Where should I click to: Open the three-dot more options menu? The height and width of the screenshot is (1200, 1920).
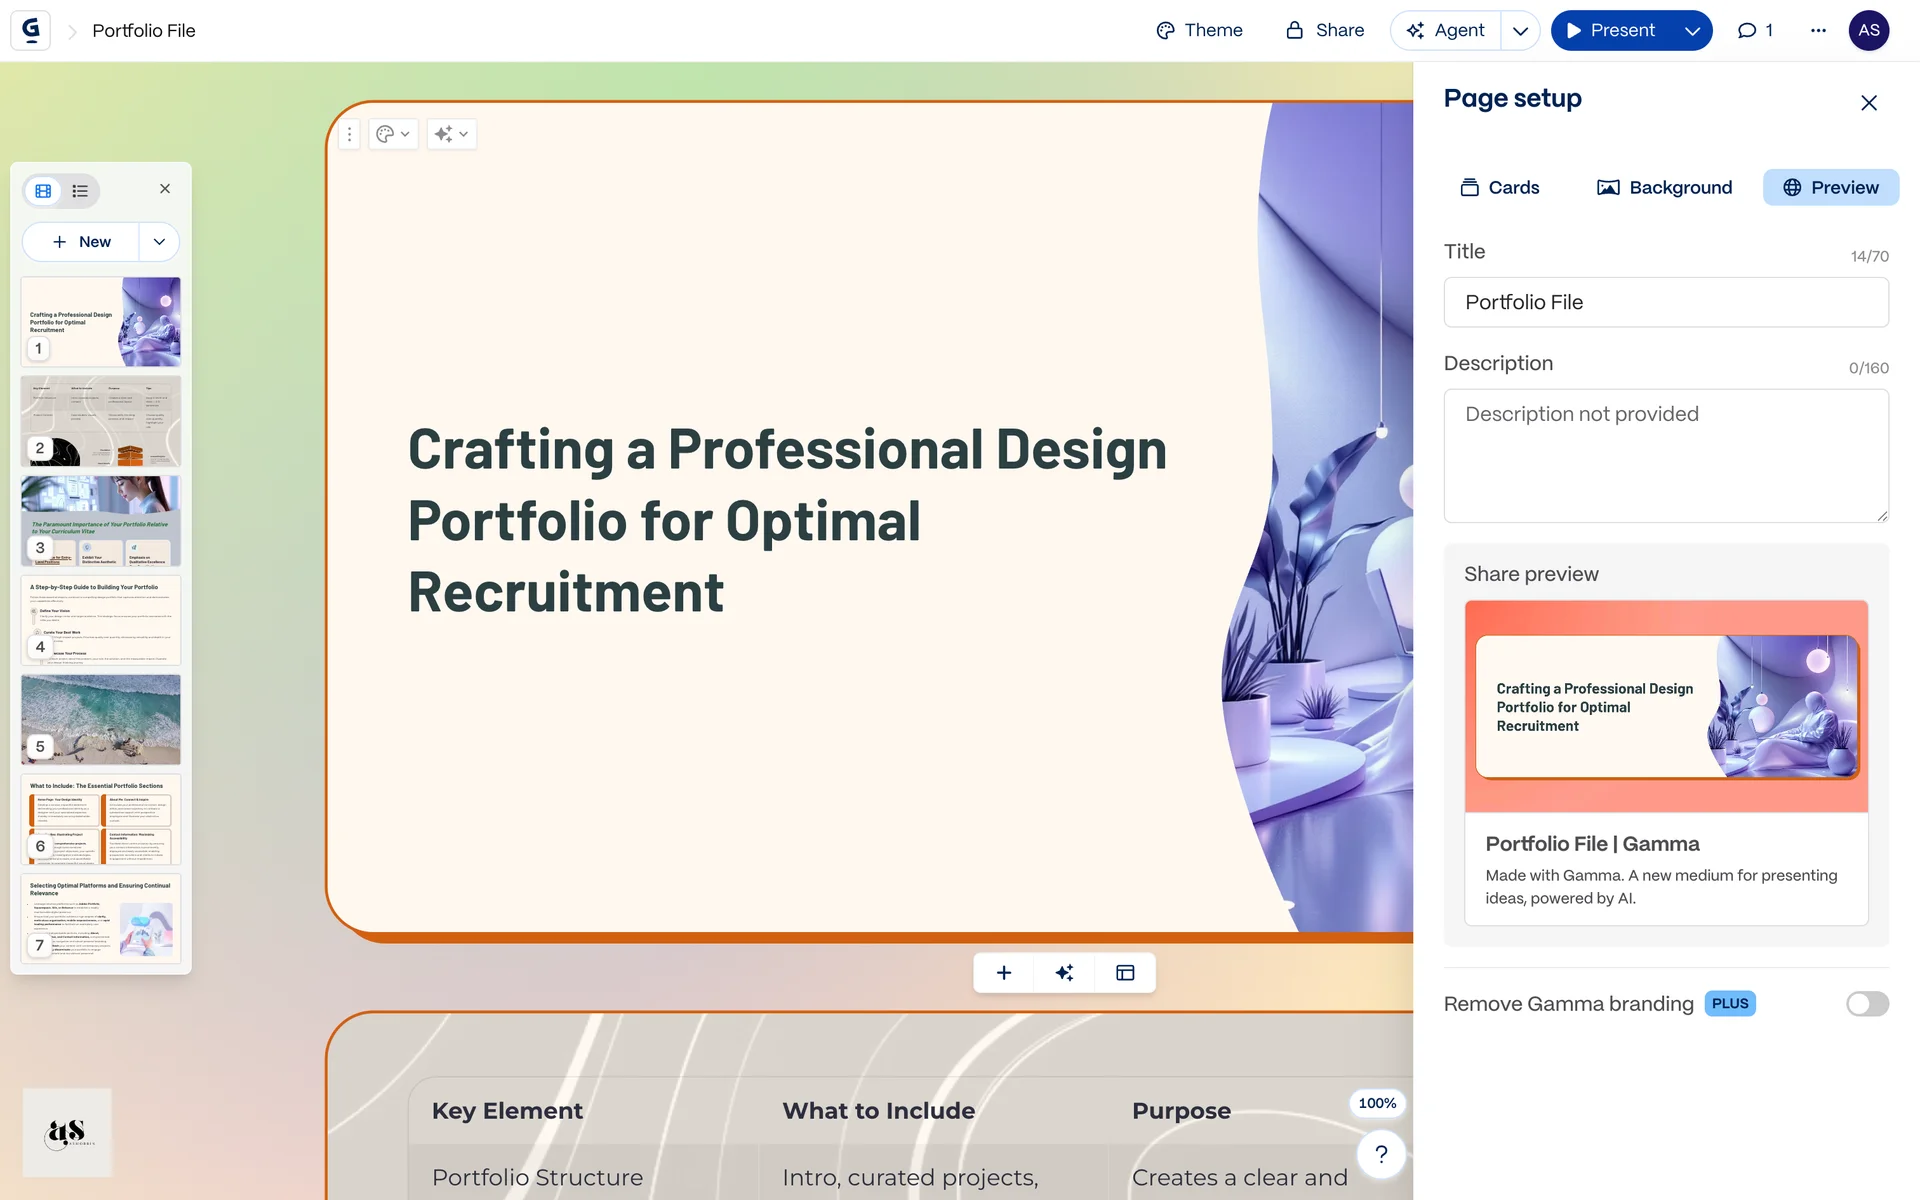pos(1818,30)
